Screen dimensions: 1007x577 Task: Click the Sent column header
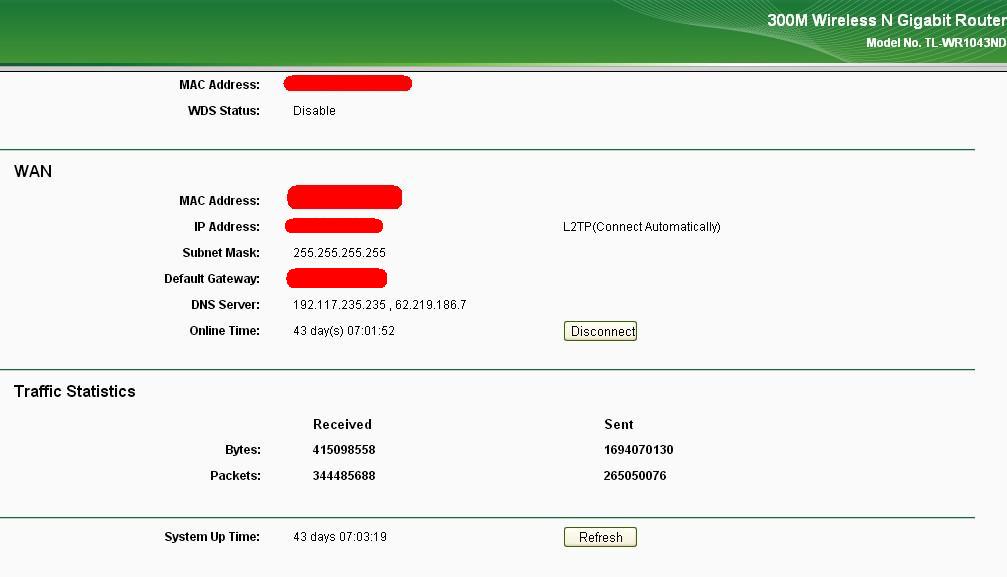[619, 424]
